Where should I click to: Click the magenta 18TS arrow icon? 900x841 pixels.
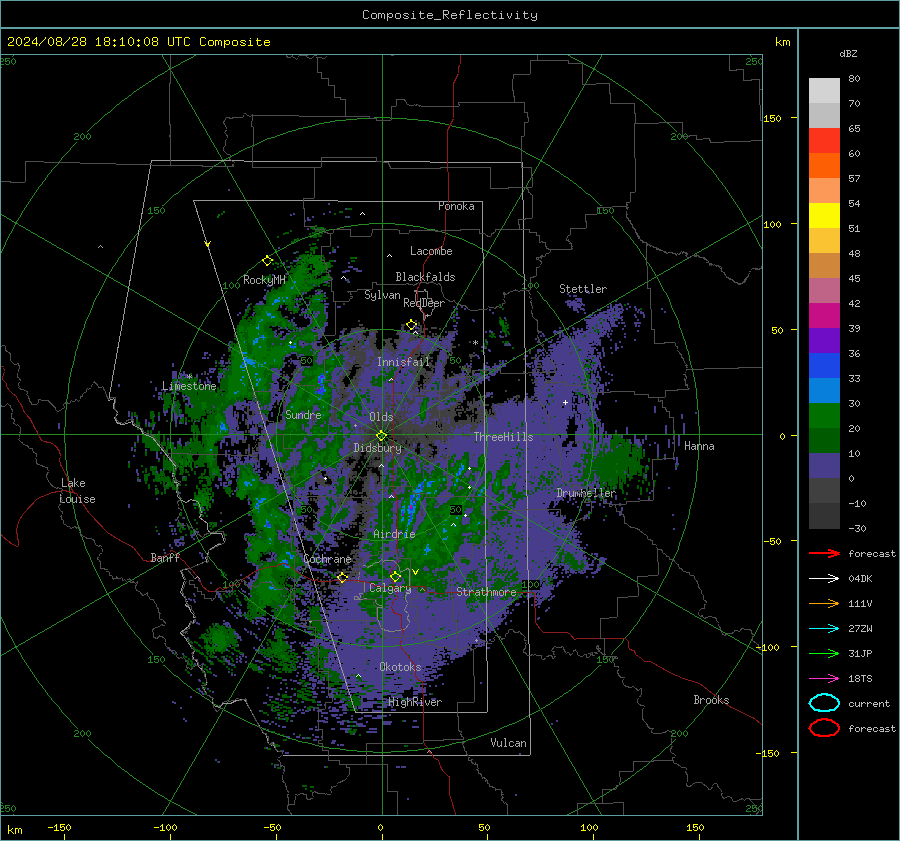824,679
